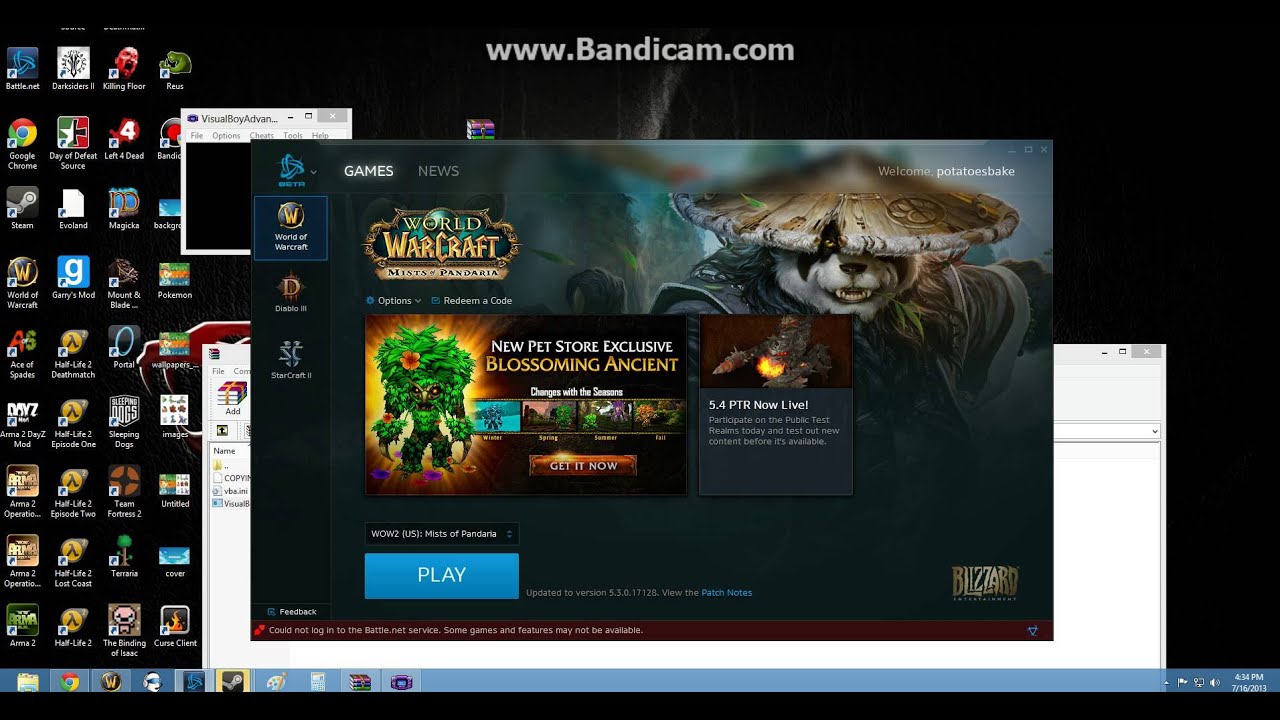
Task: Open the Steam desktop shortcut
Action: pos(22,208)
